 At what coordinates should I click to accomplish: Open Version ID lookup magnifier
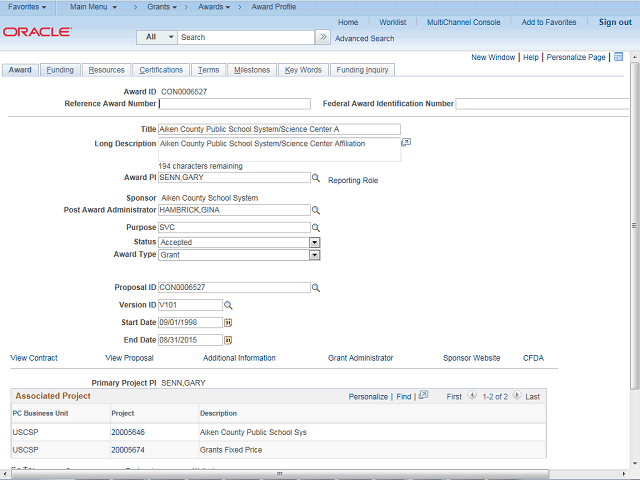[227, 305]
